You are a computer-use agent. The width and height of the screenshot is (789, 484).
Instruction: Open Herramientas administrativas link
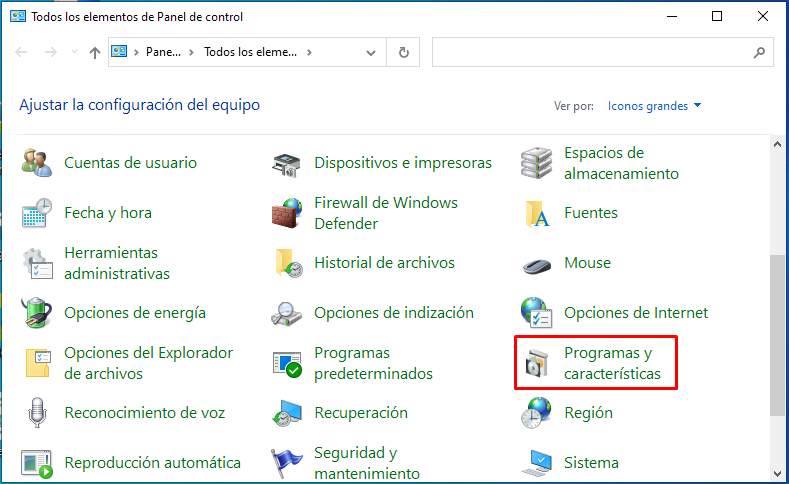click(117, 263)
